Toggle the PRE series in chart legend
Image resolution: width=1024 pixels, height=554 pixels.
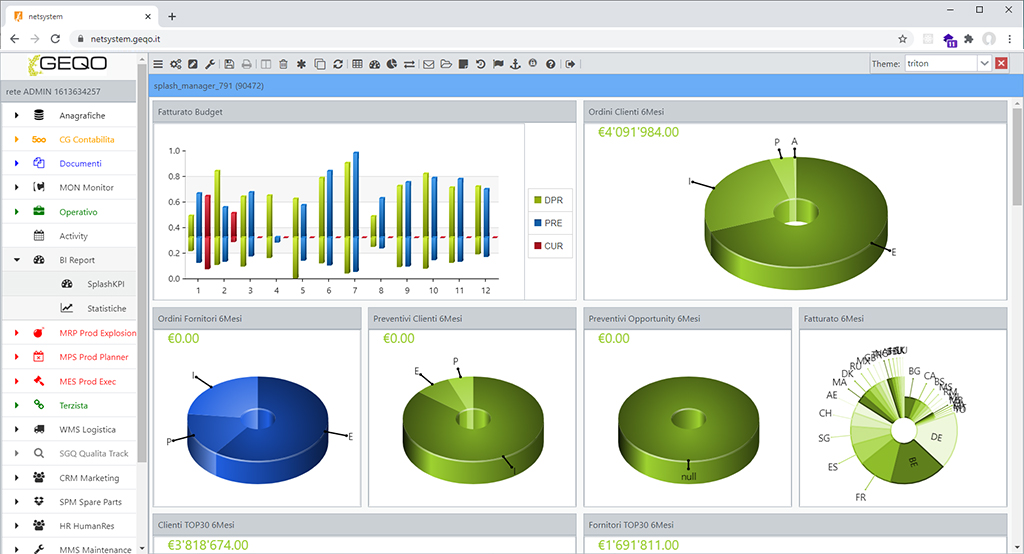[x=550, y=222]
